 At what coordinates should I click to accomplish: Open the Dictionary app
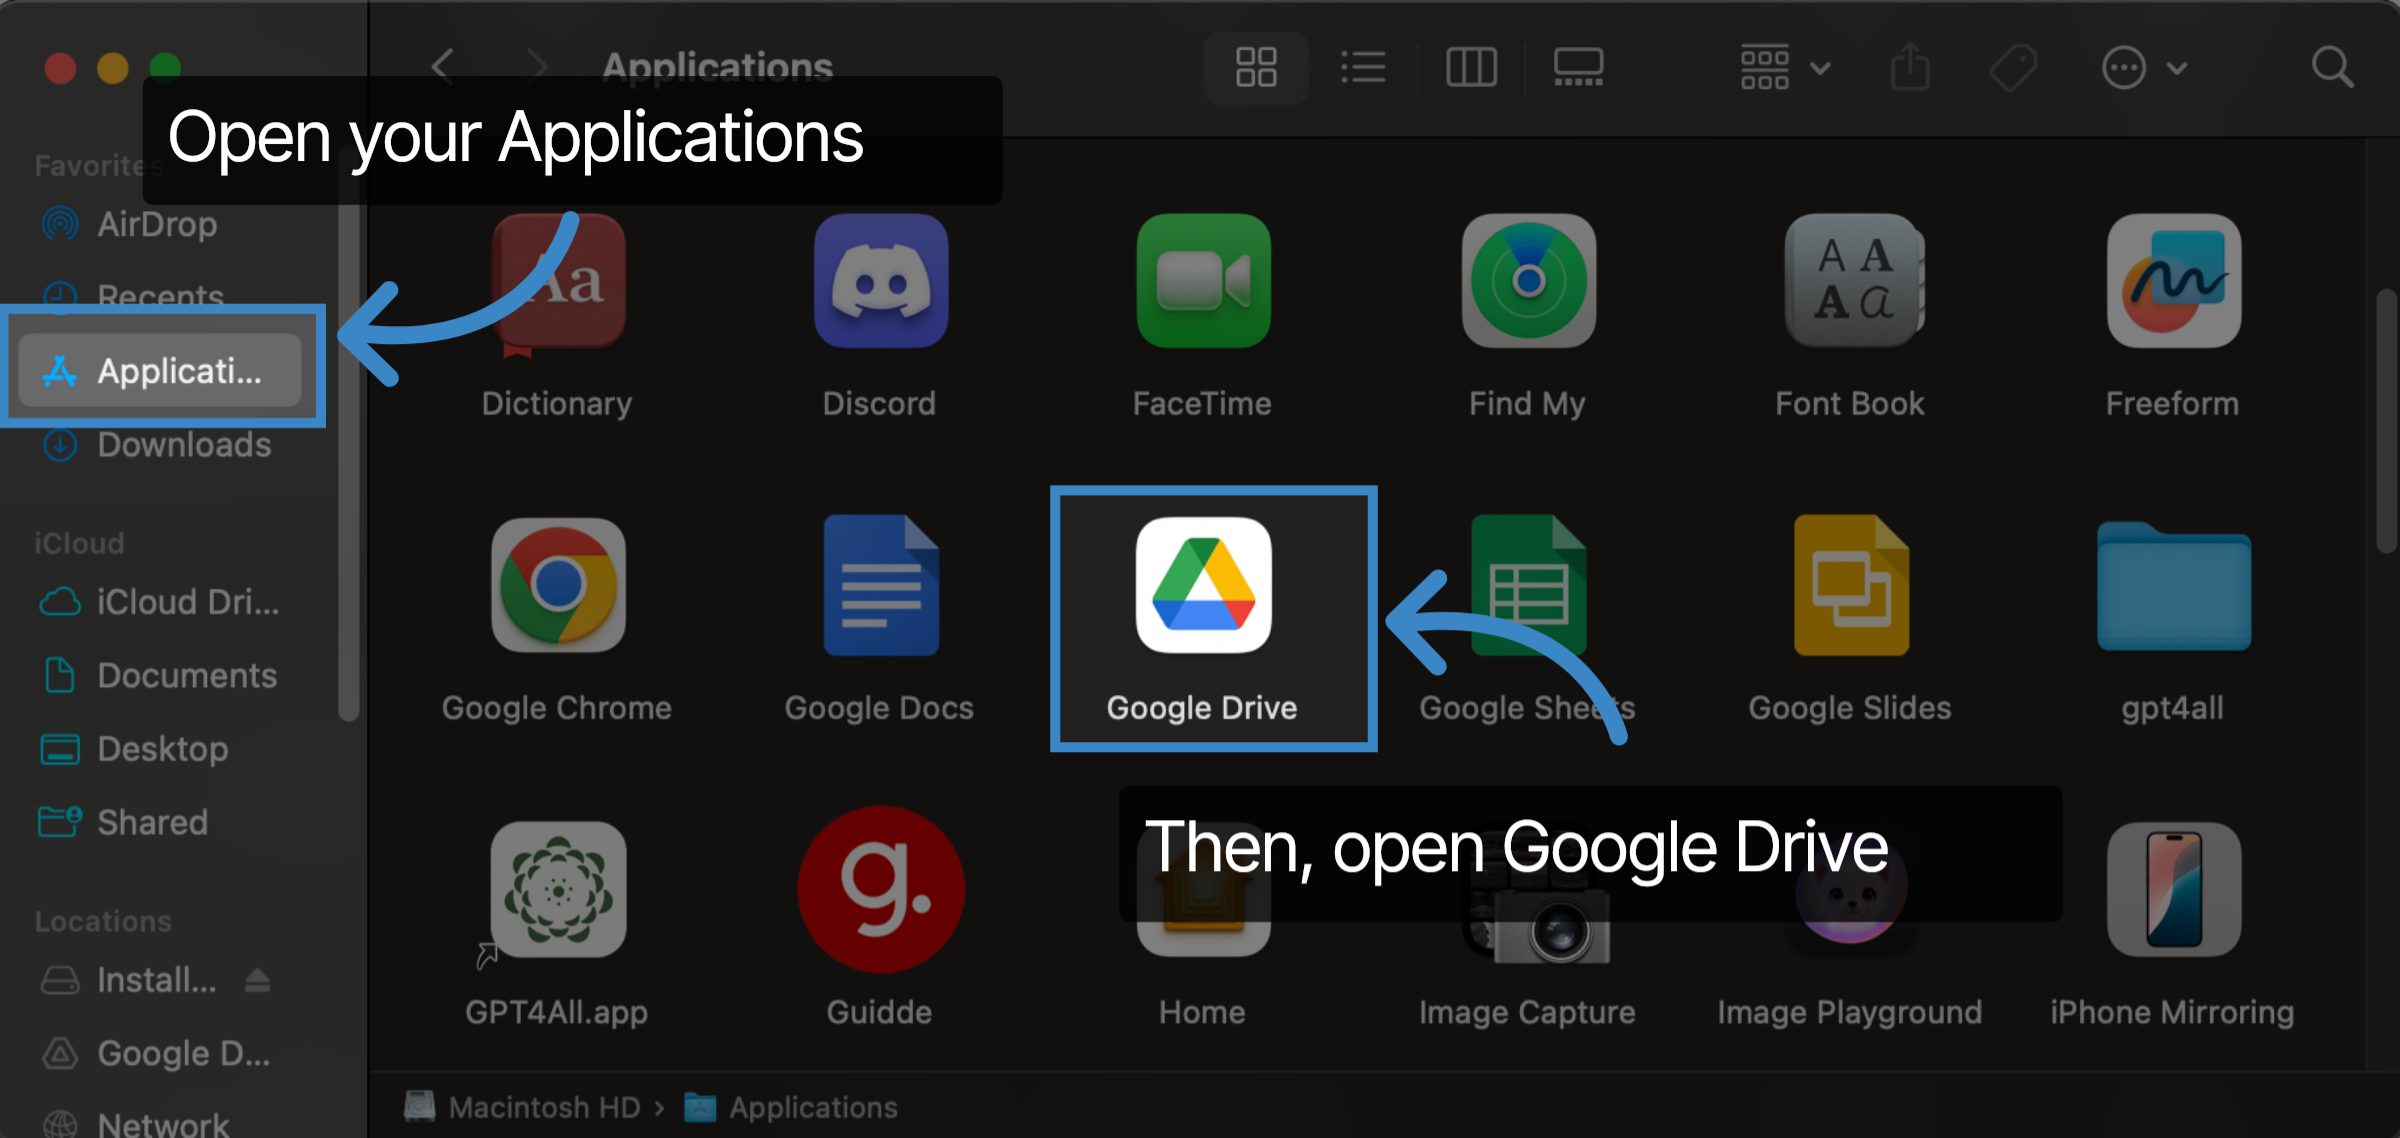tap(558, 283)
